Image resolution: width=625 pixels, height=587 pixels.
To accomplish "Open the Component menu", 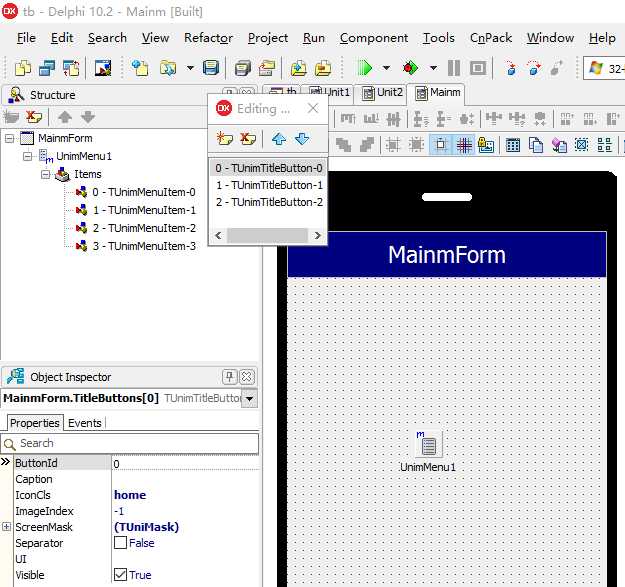I will pos(374,38).
